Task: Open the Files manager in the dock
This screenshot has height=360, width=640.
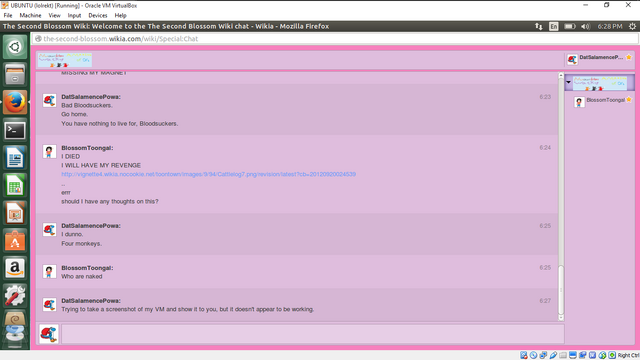Action: pyautogui.click(x=15, y=74)
